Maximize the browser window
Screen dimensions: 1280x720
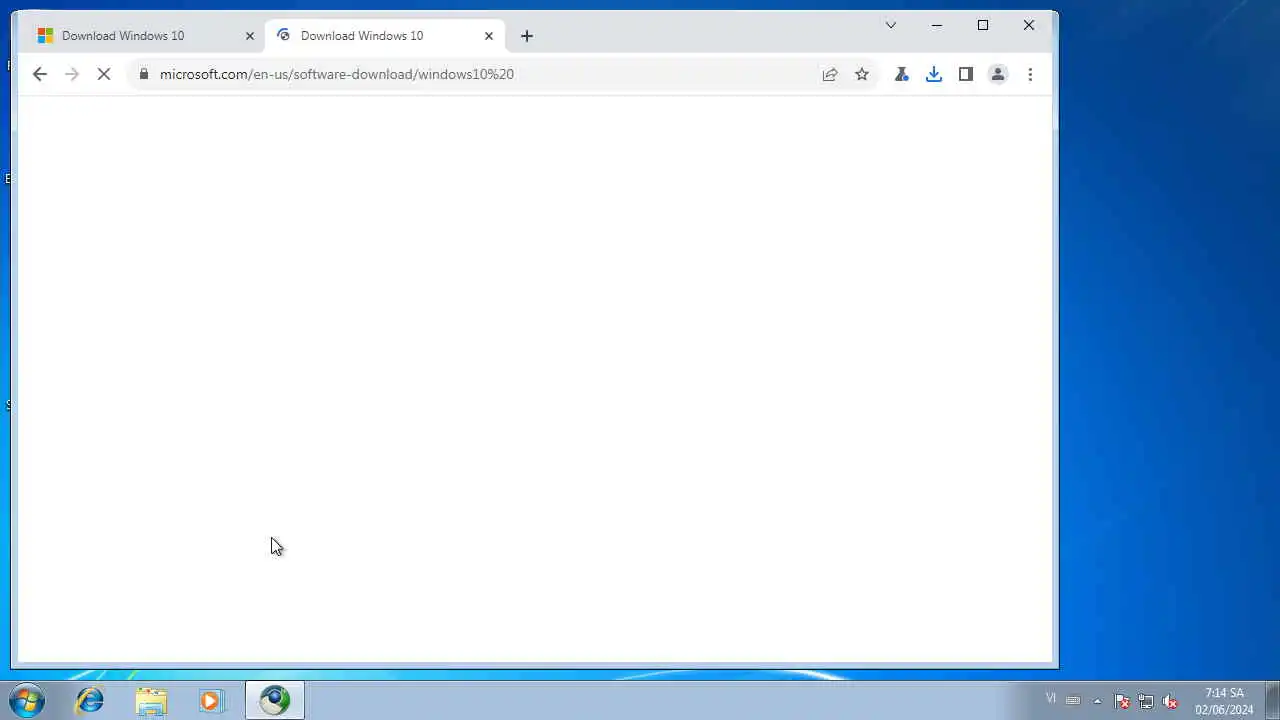pos(983,26)
